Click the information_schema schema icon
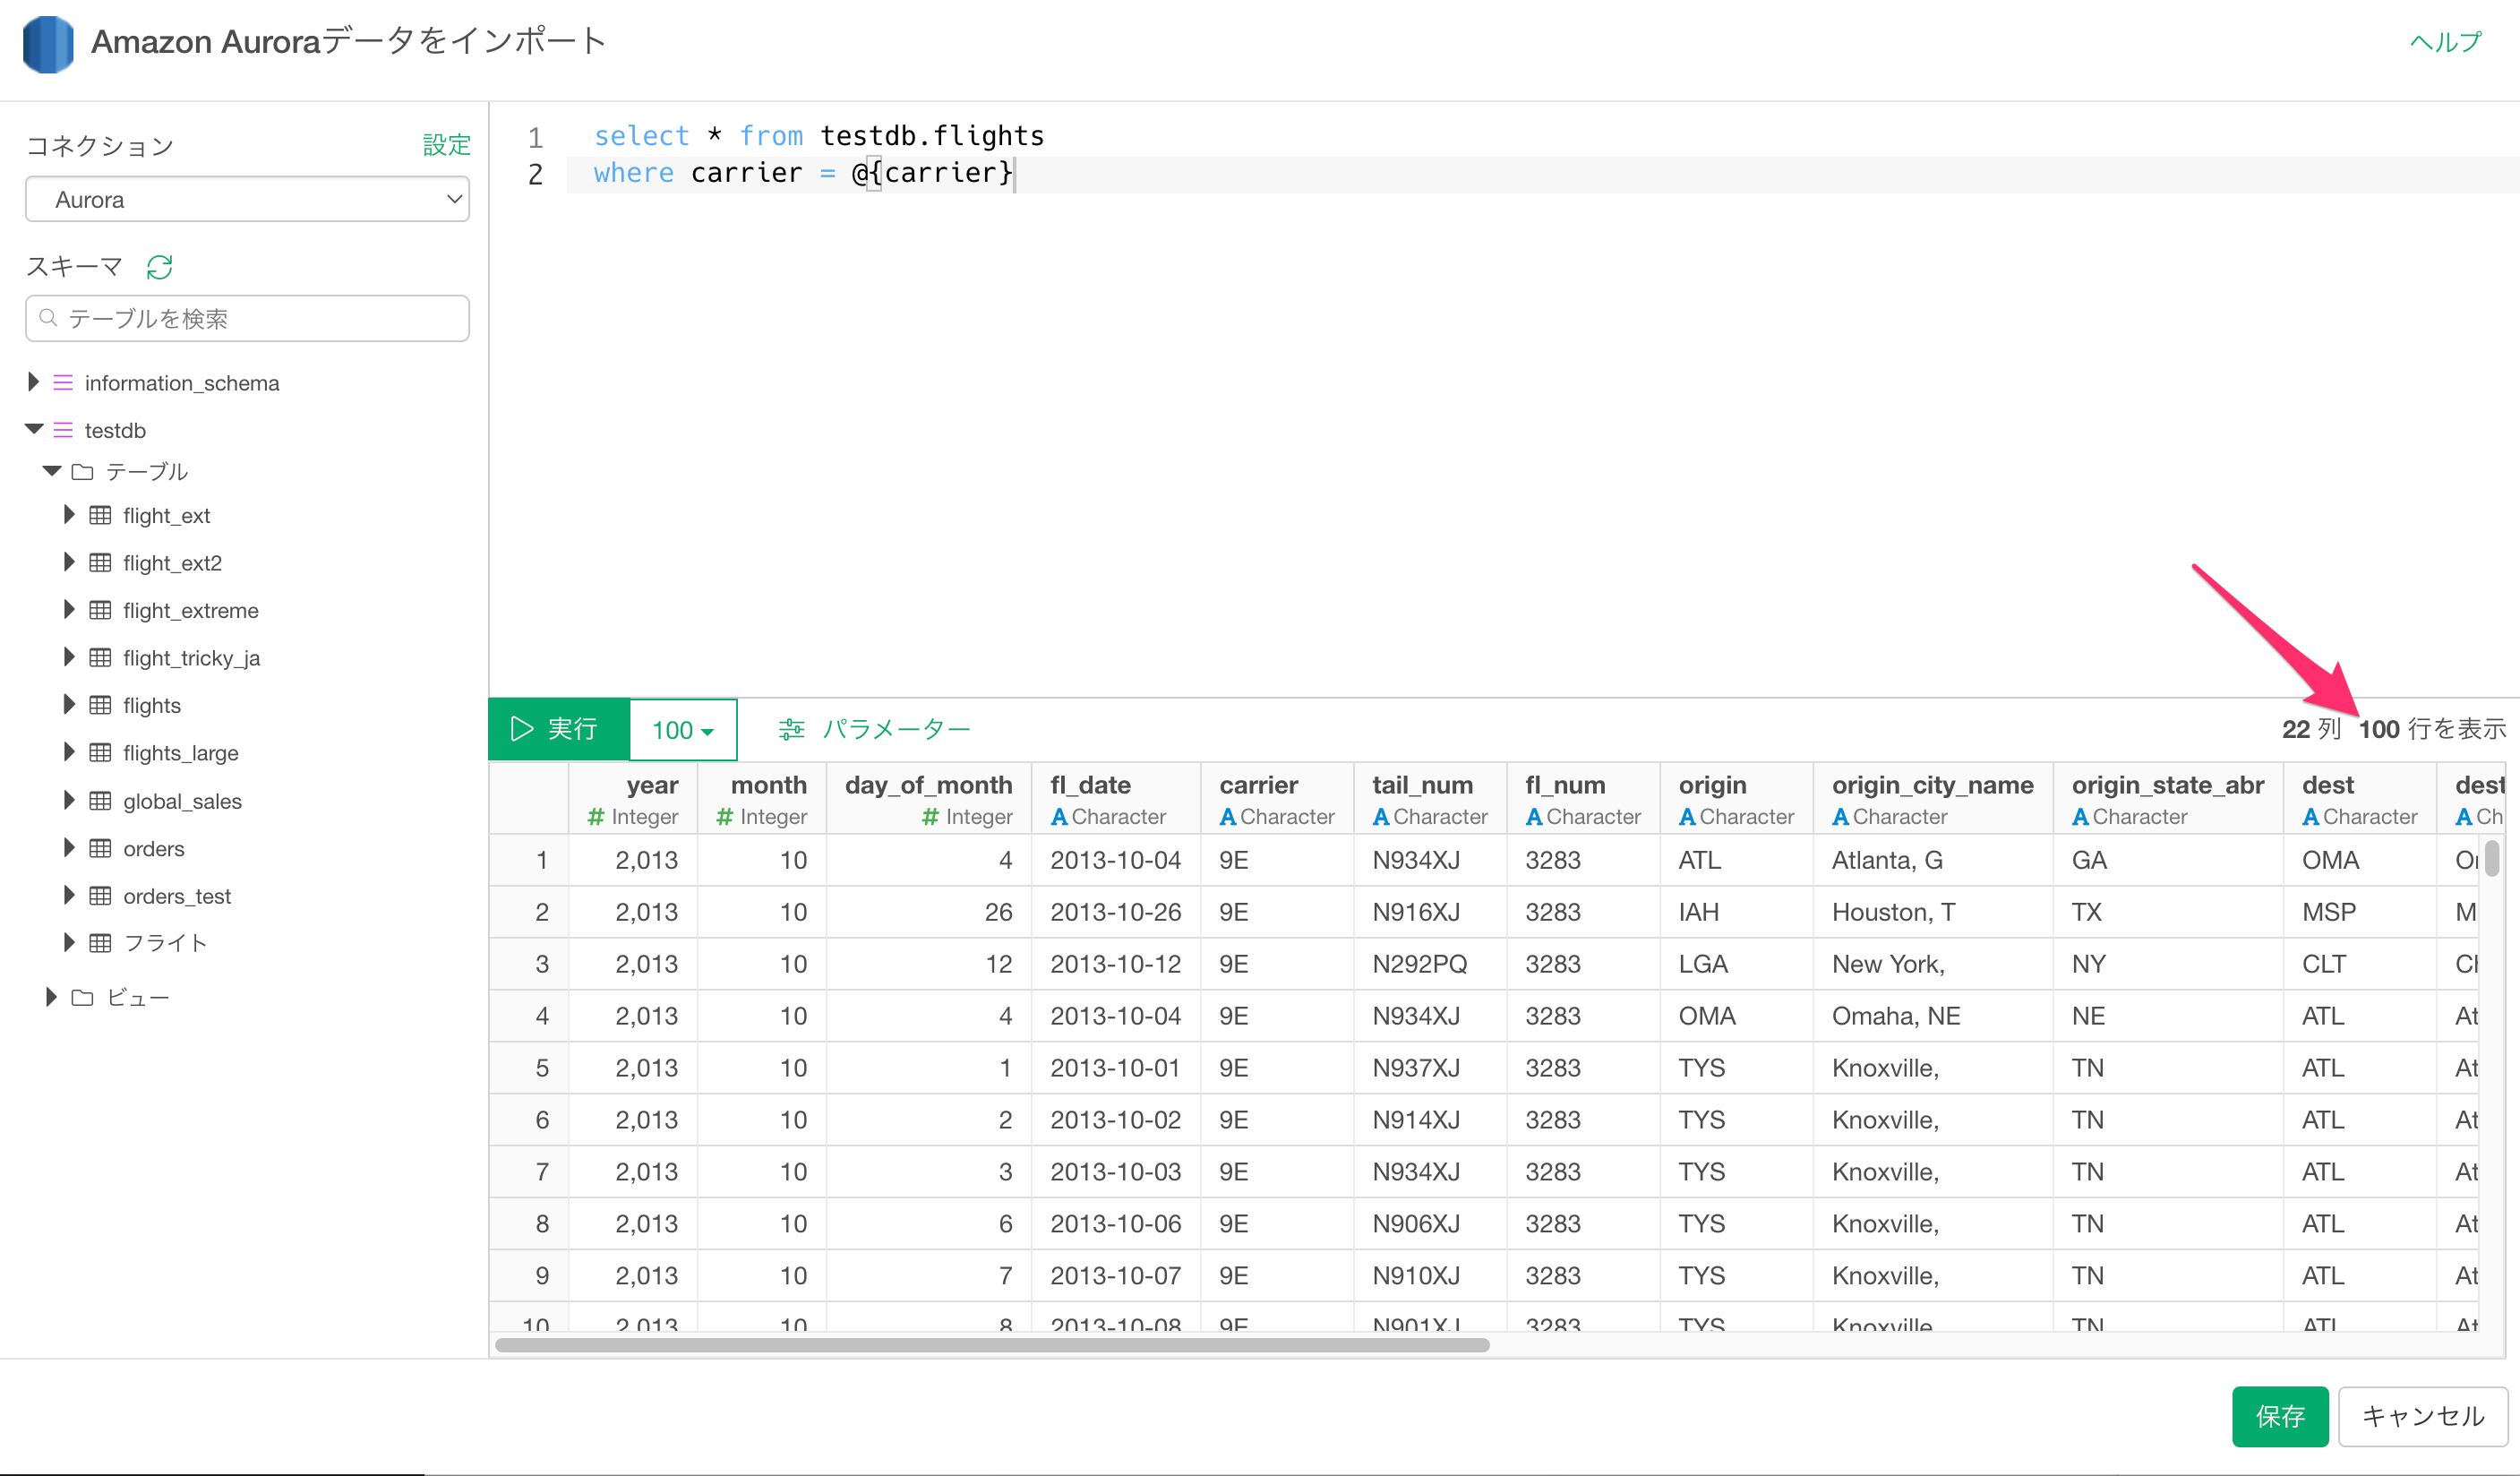Screen dimensions: 2520x1476 click(x=63, y=382)
